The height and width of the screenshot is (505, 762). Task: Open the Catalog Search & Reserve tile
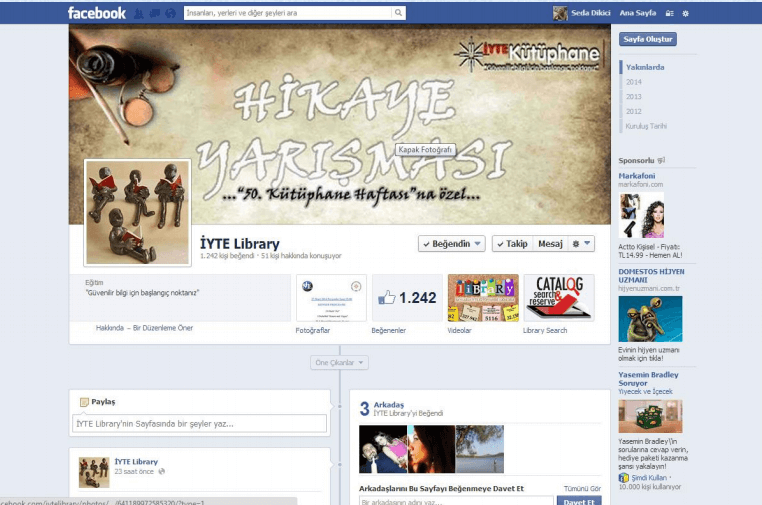559,297
